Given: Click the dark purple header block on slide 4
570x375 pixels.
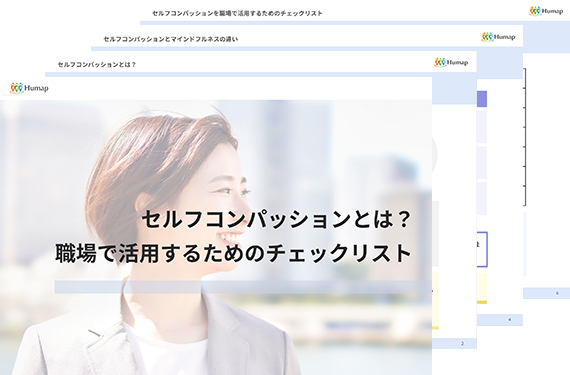Looking at the screenshot, I should click(482, 99).
